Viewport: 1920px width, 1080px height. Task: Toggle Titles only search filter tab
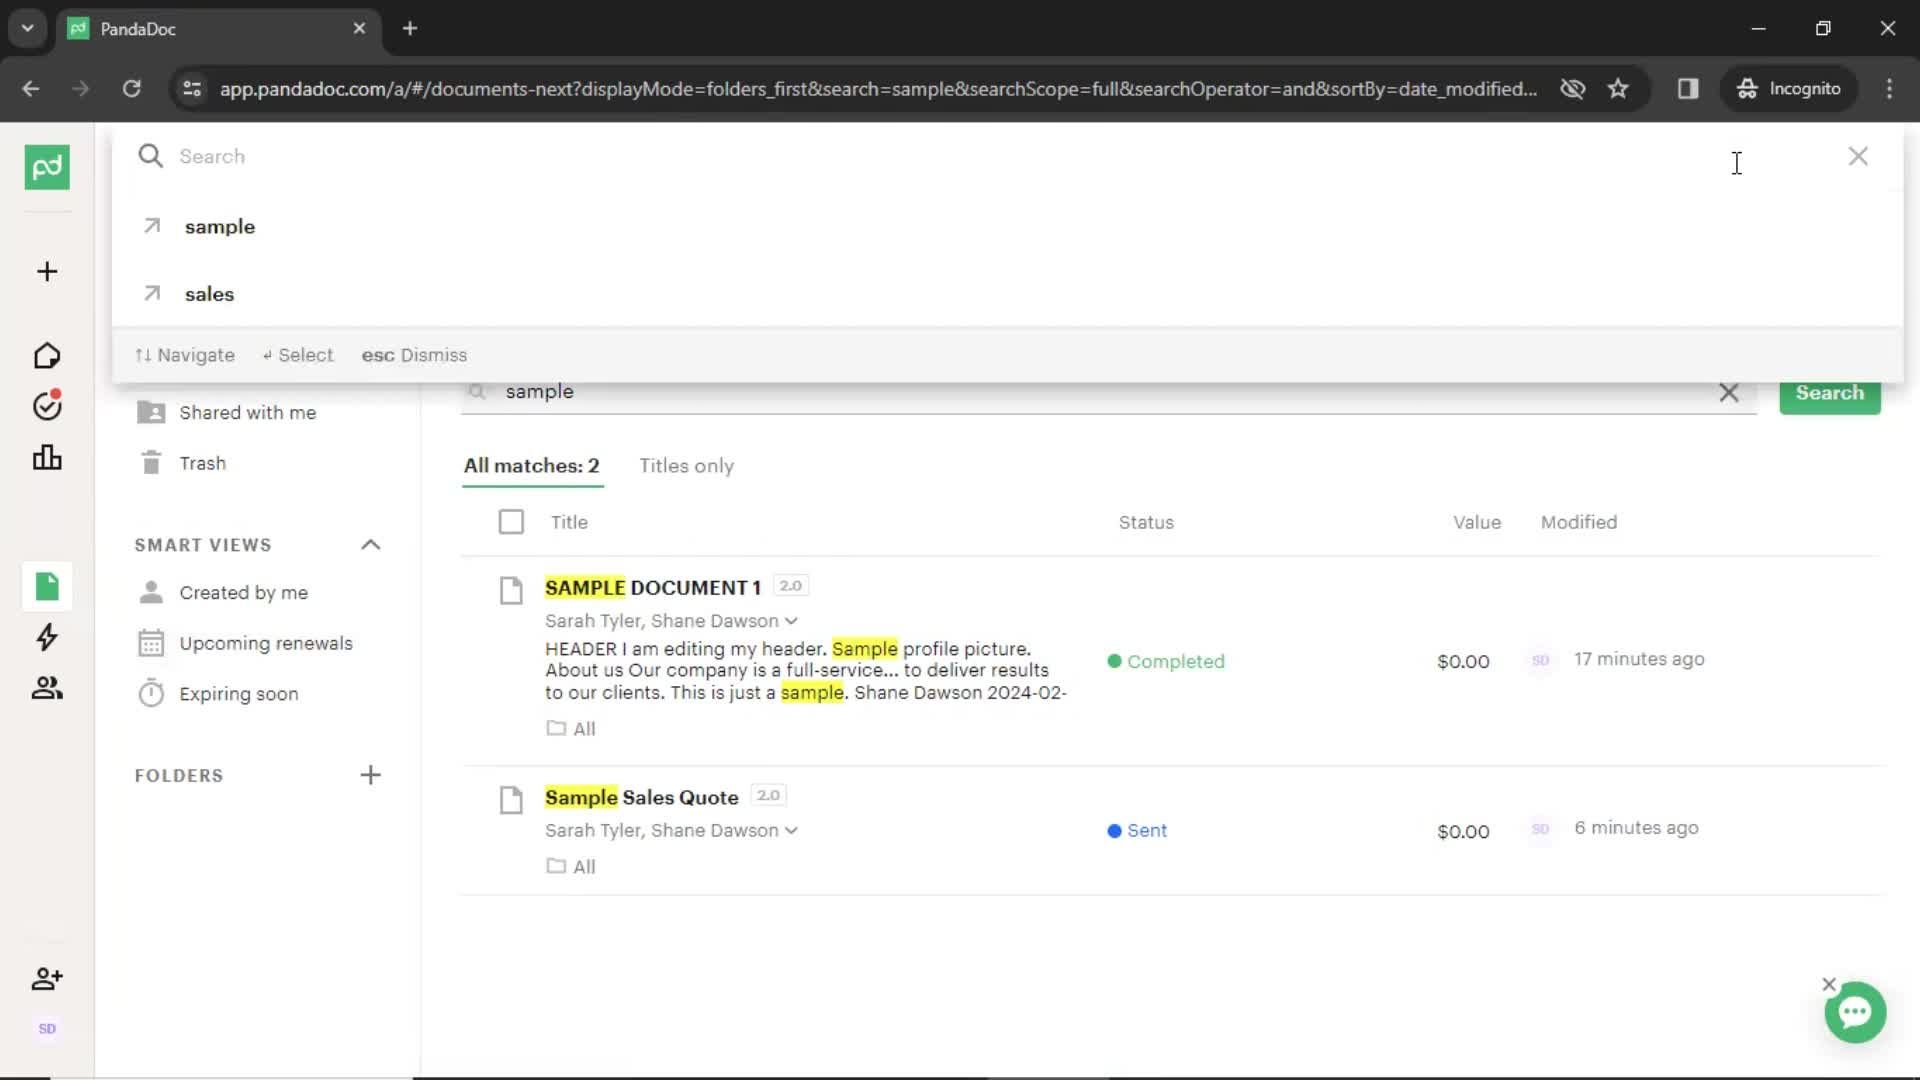click(686, 464)
